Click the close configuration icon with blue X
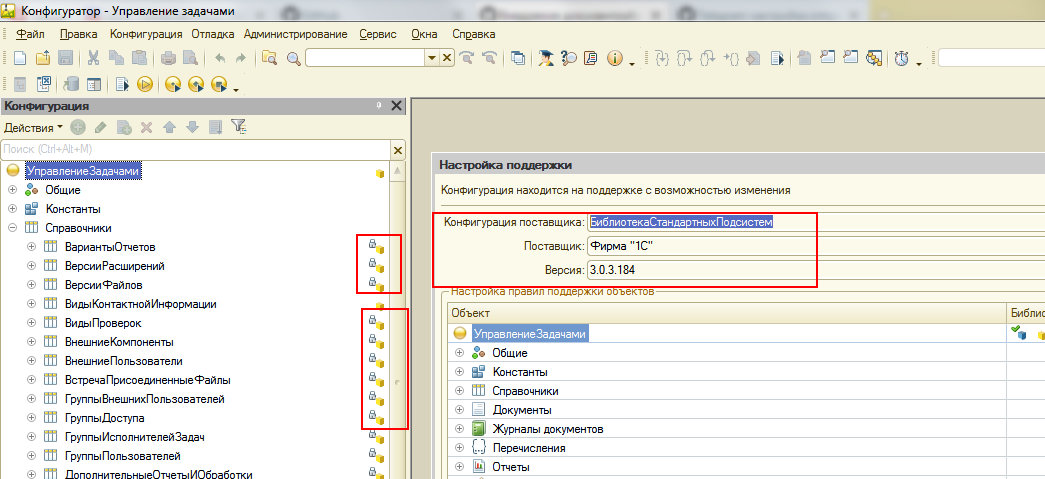The width and height of the screenshot is (1045, 479). (44, 84)
